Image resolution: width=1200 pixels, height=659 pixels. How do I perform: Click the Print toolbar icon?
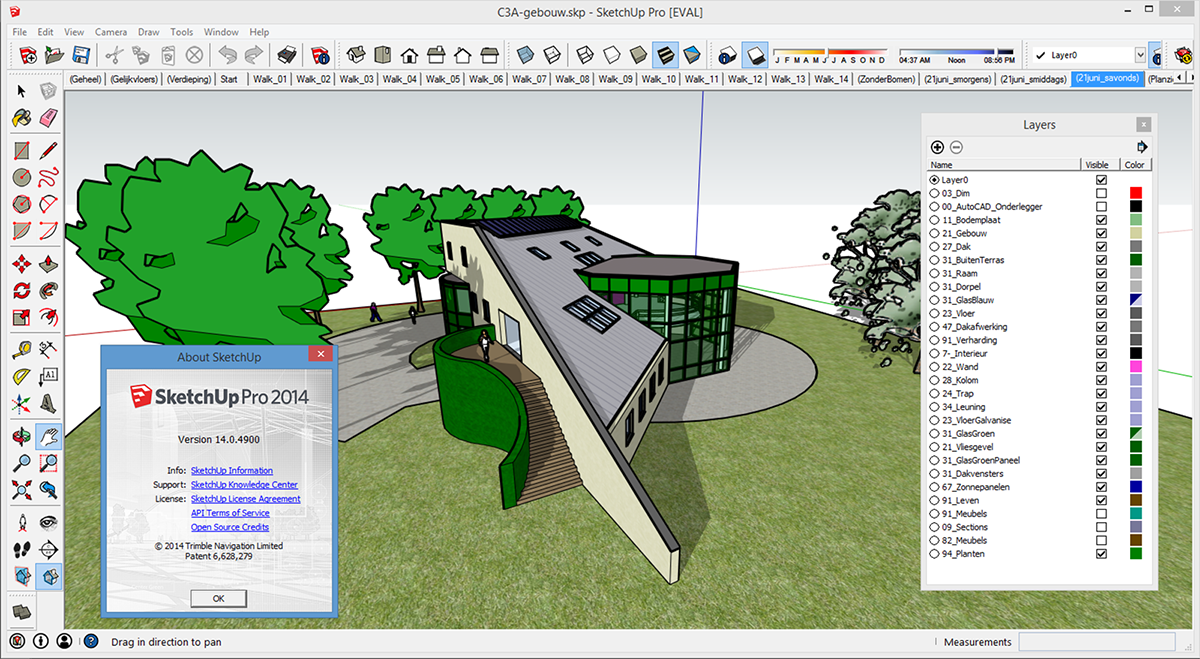point(287,55)
